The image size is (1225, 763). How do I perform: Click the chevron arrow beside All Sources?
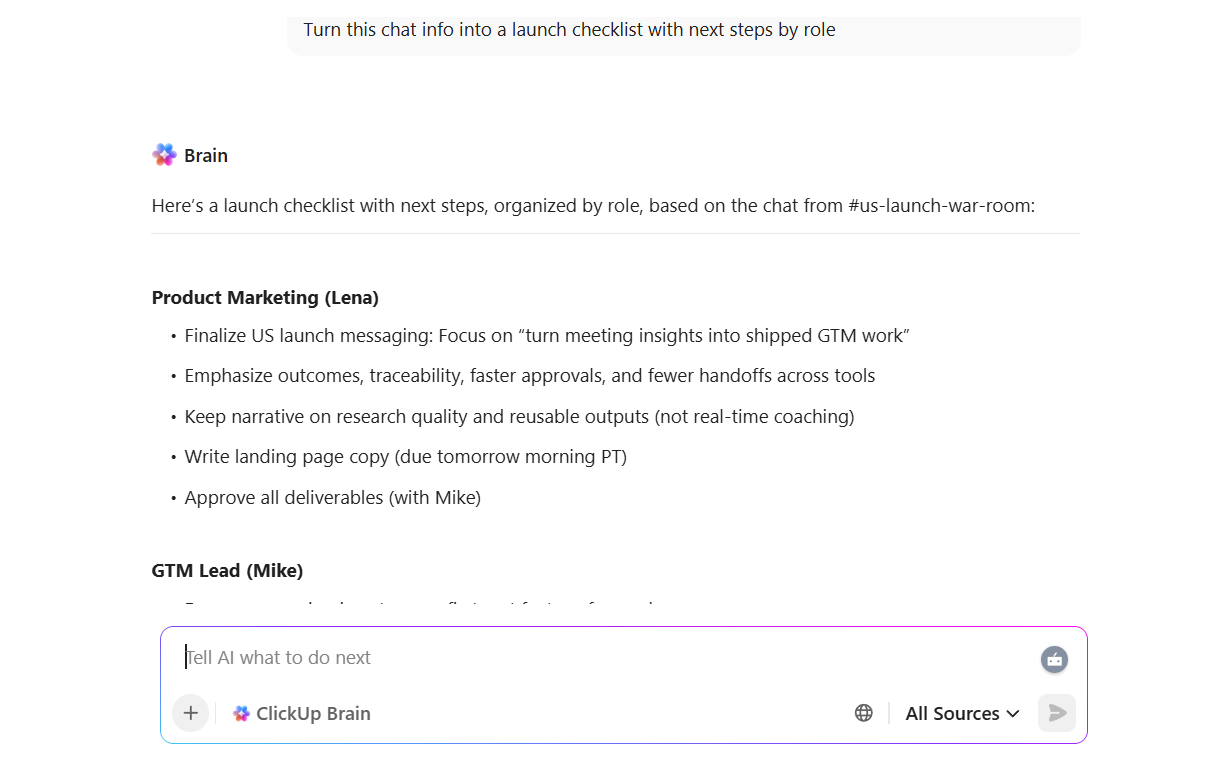point(1013,713)
